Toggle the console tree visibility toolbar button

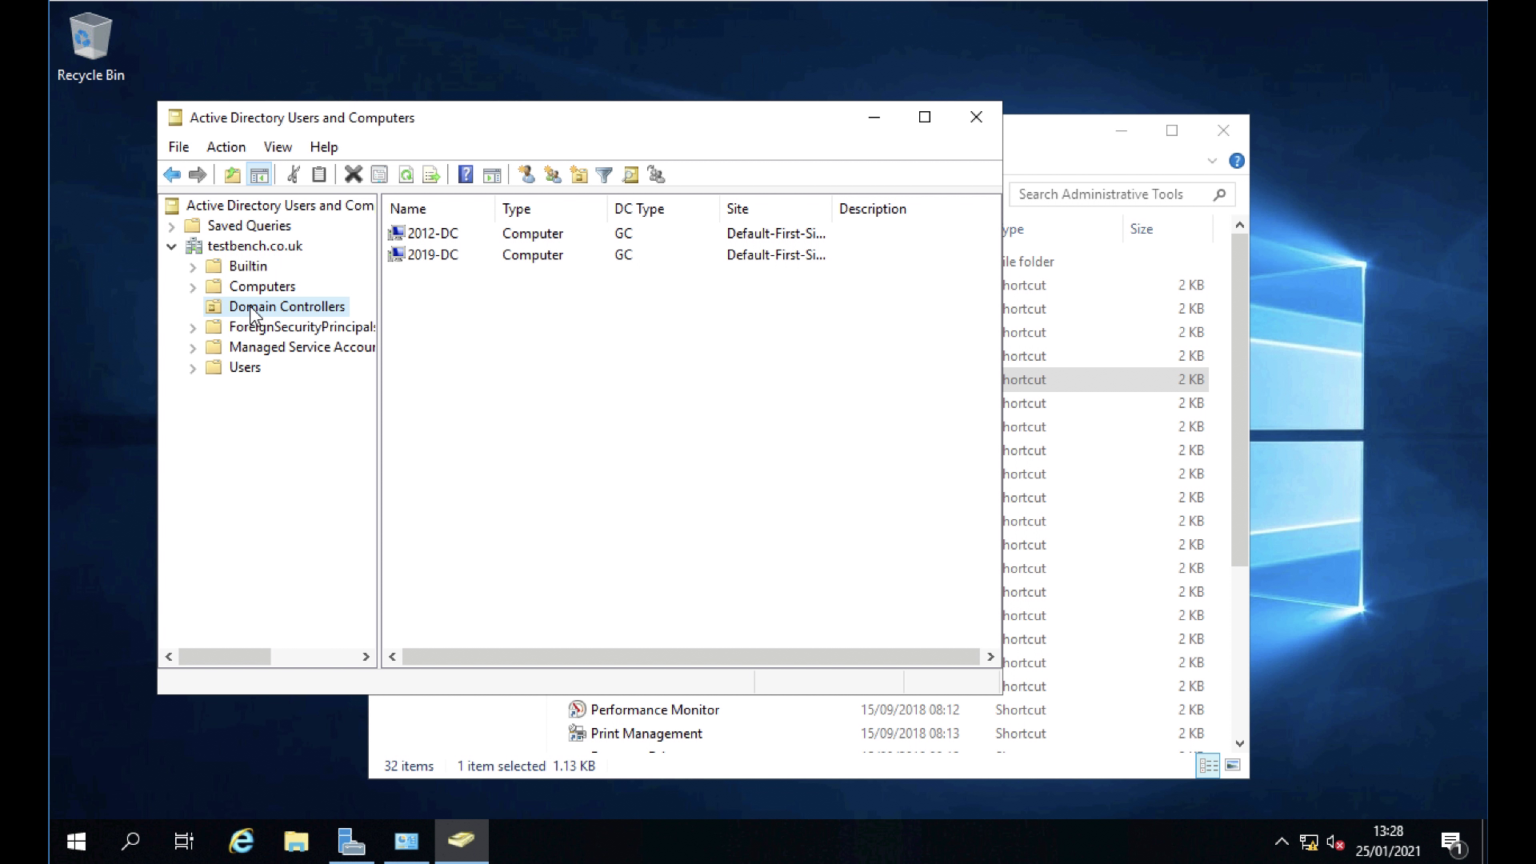[x=260, y=175]
